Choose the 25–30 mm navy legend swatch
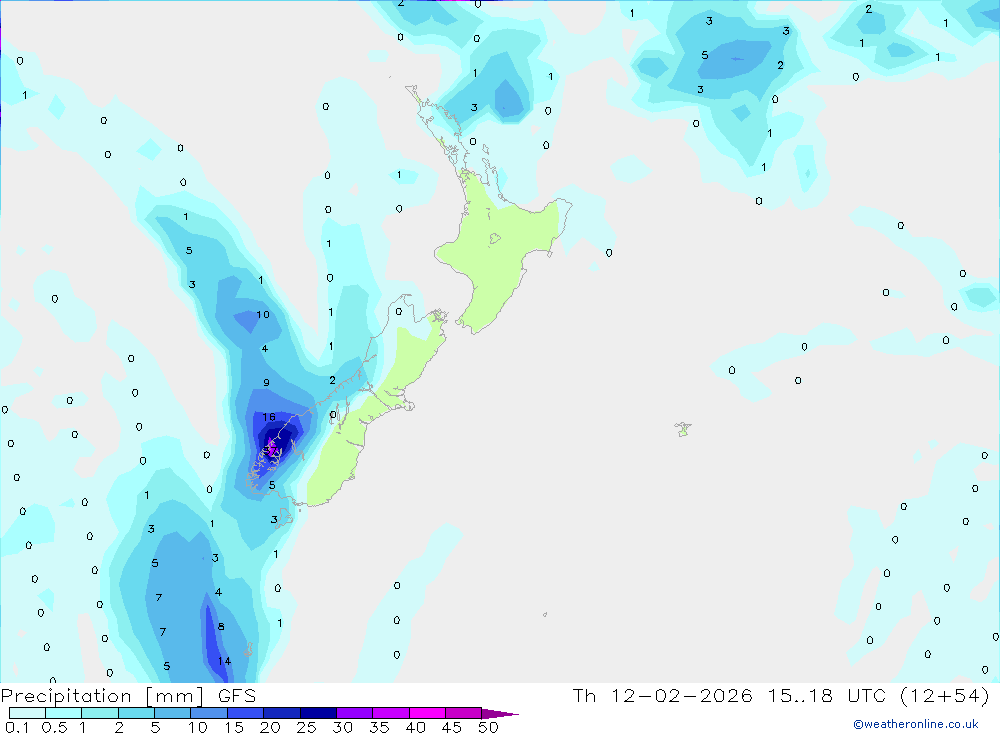Screen dimensions: 1000x733 [x=318, y=713]
